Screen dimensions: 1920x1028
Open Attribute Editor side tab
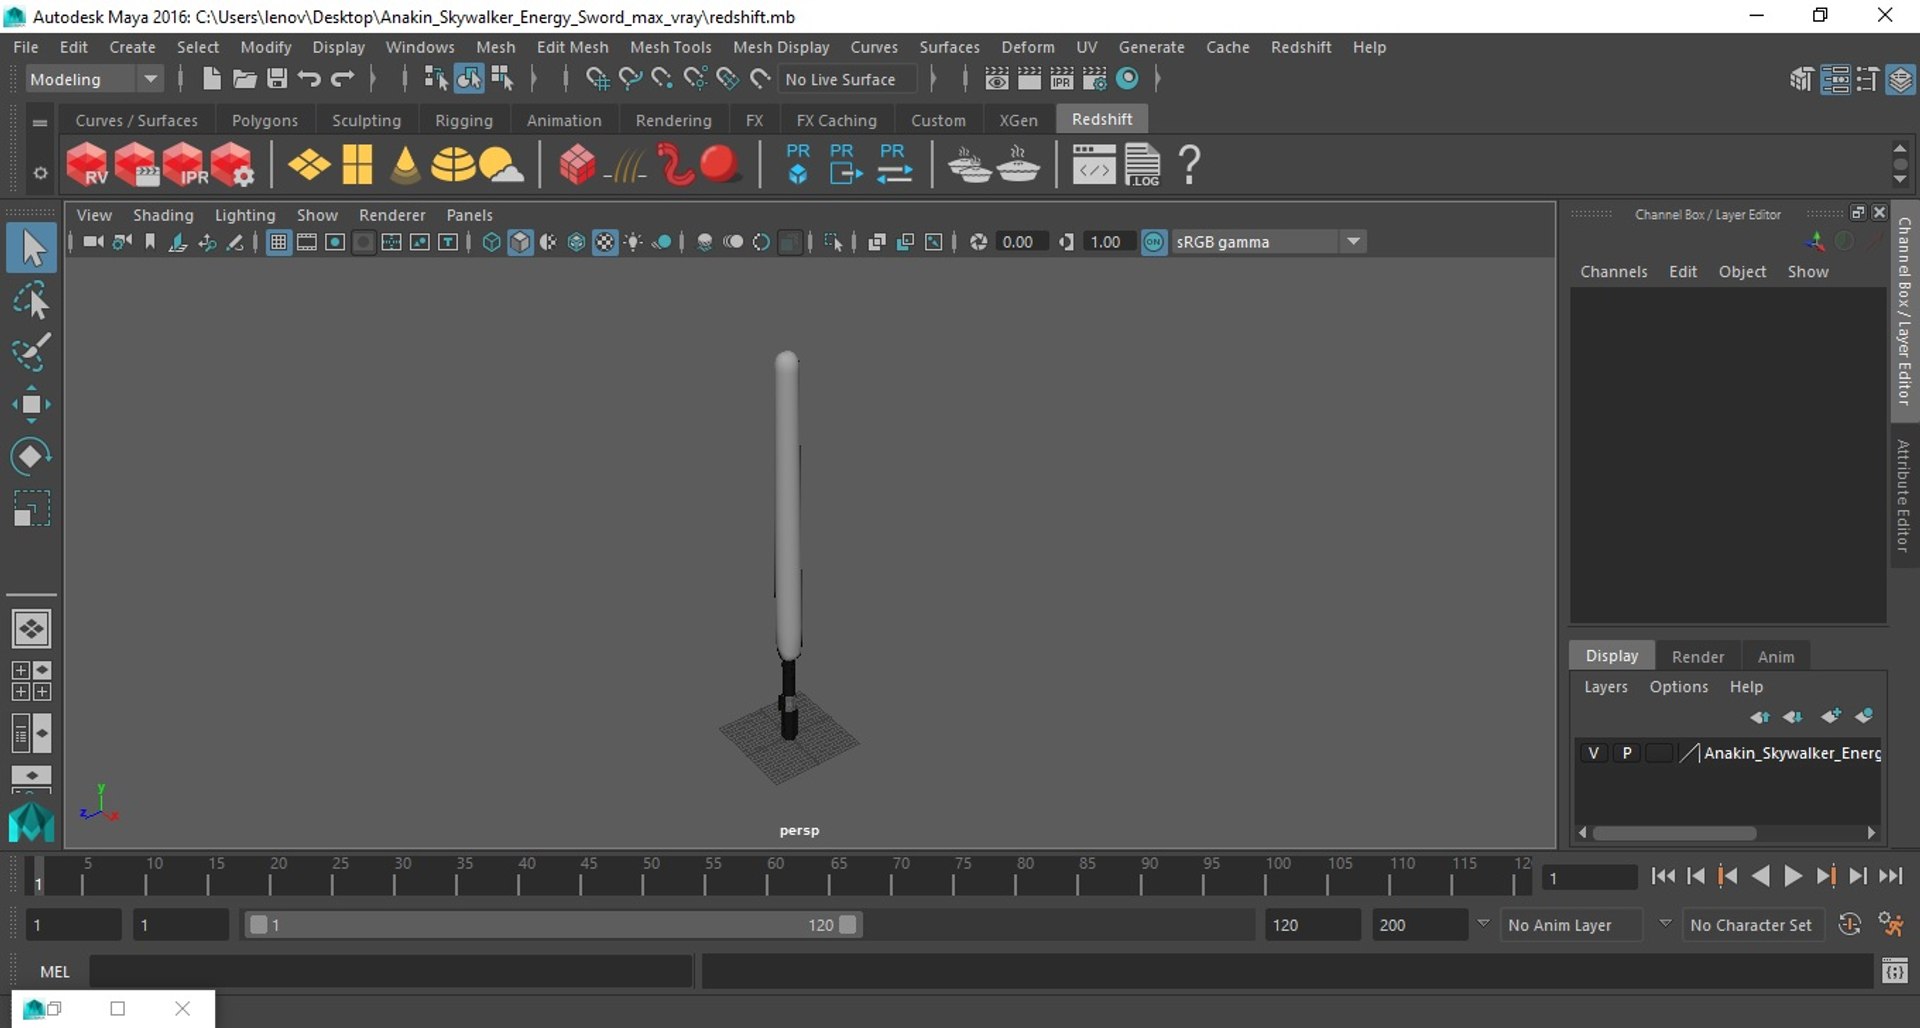[1903, 496]
